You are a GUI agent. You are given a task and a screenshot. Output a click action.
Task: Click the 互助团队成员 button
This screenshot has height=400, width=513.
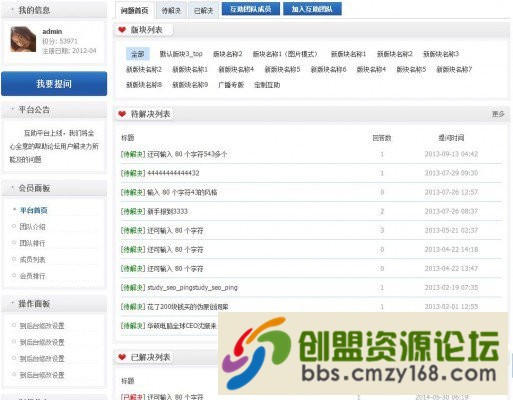click(250, 9)
